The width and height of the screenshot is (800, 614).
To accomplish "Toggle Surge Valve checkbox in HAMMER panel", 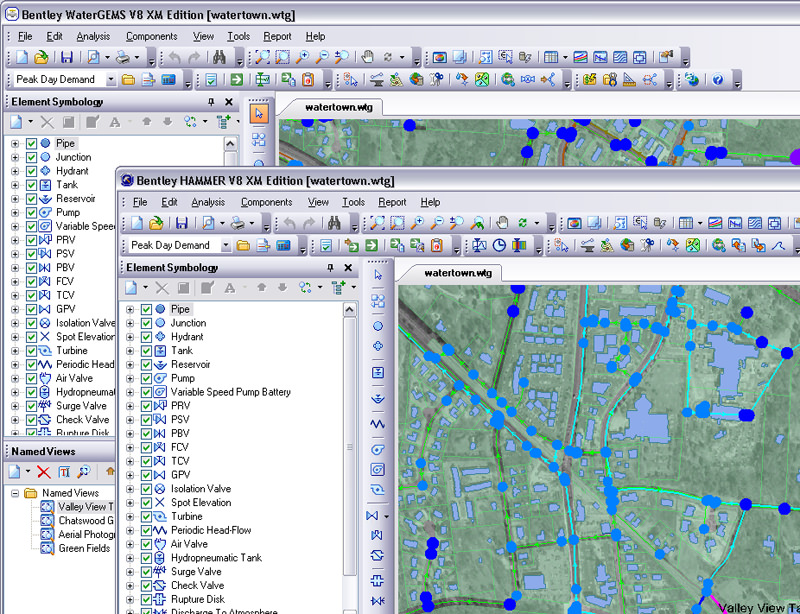I will tap(147, 572).
